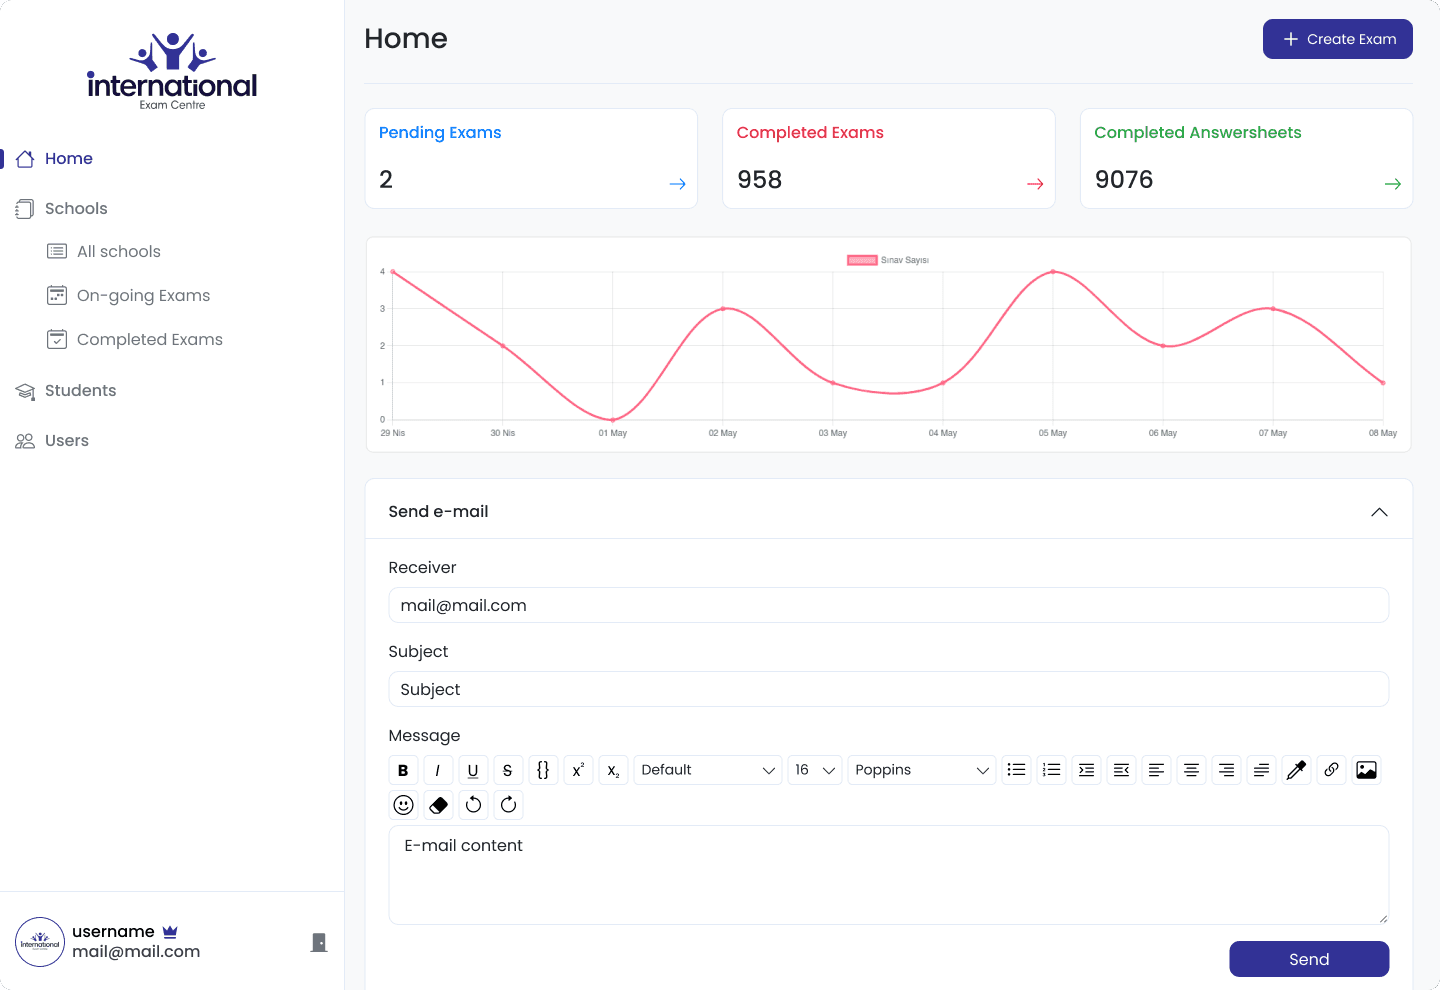1440x990 pixels.
Task: Click into the E-mail content area
Action: [x=888, y=875]
